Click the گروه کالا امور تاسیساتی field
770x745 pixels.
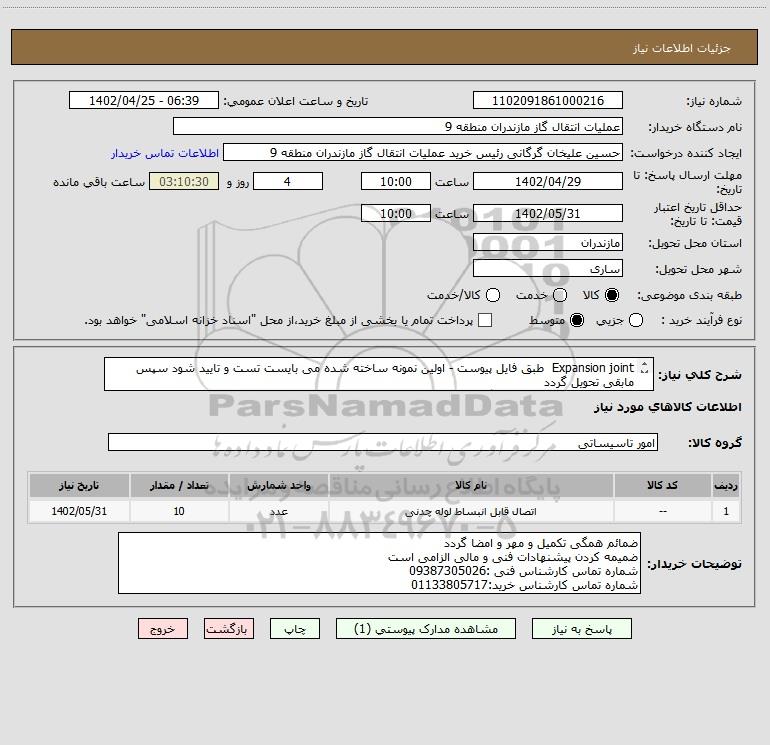(x=383, y=442)
